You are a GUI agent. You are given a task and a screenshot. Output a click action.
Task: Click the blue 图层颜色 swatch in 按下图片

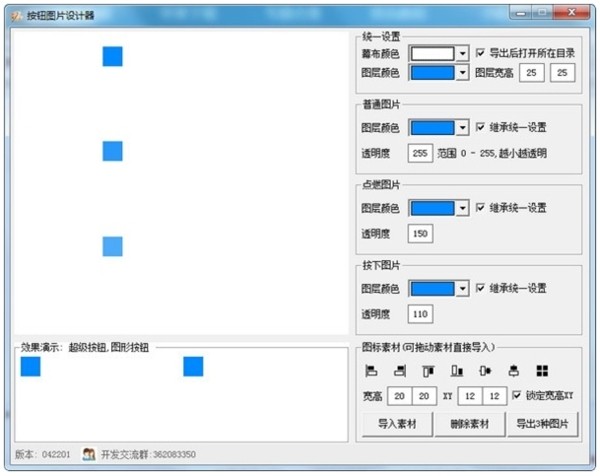pyautogui.click(x=433, y=289)
